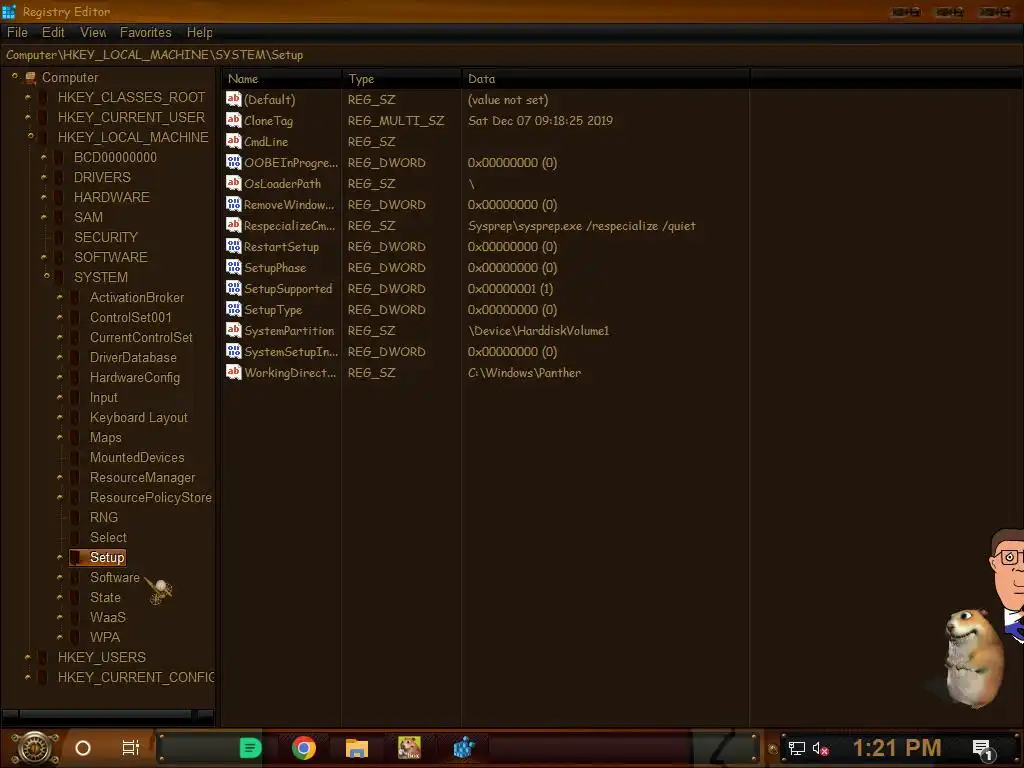Click the data 'Sysprep\sysprep.exe /respecialize /quiet'
The height and width of the screenshot is (768, 1024).
581,225
